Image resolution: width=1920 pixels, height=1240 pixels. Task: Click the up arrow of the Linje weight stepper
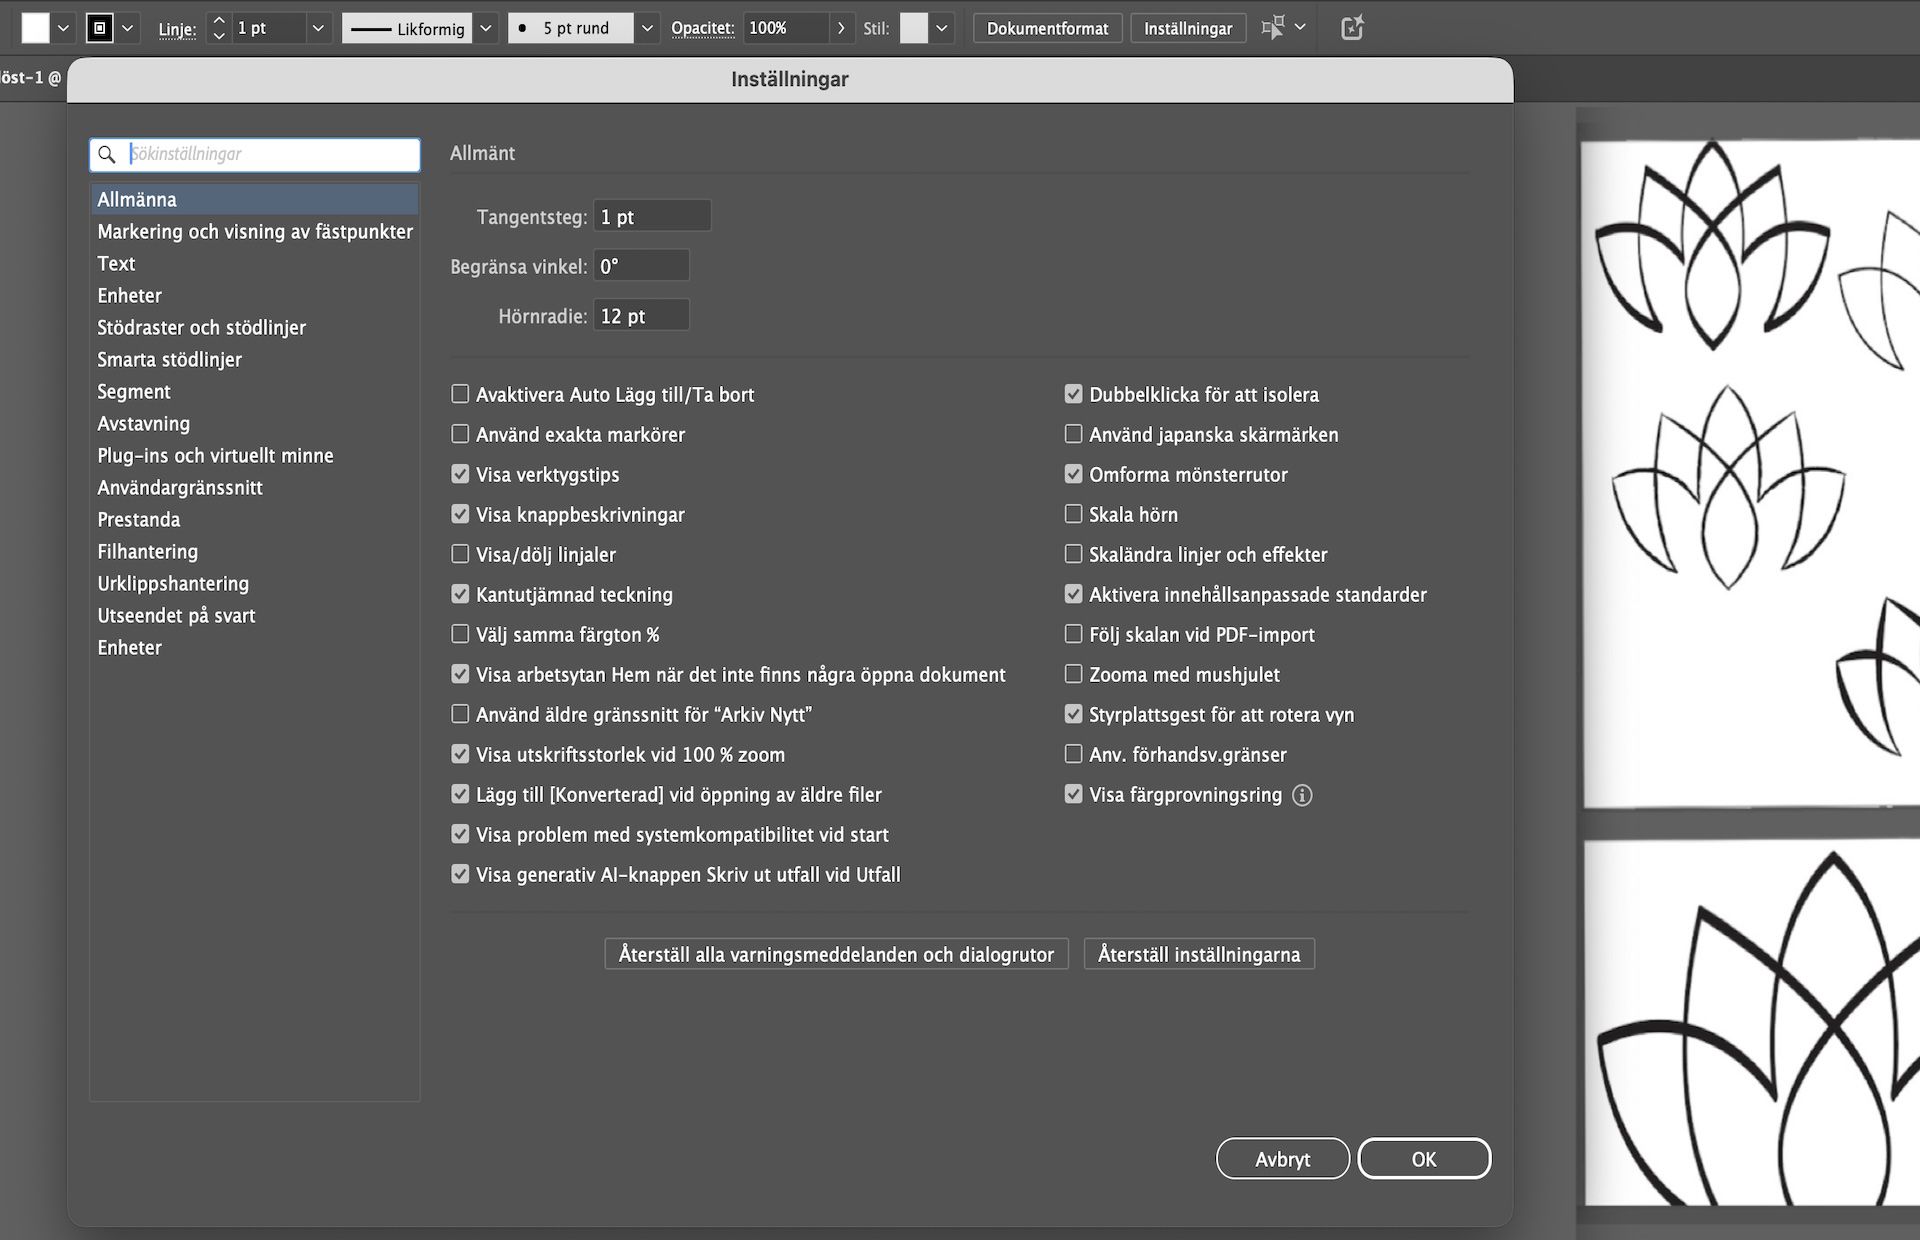click(218, 21)
